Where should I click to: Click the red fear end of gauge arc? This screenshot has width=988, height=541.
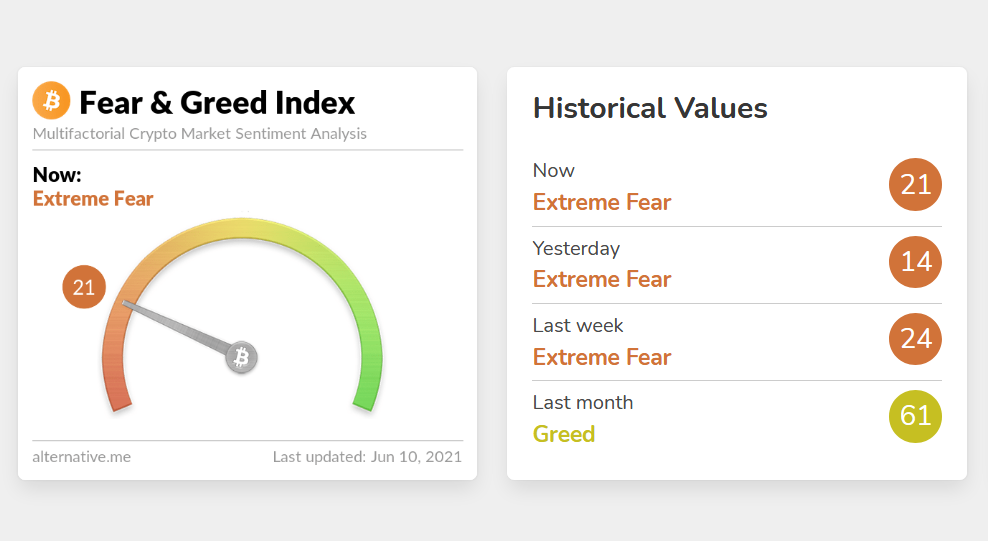116,385
